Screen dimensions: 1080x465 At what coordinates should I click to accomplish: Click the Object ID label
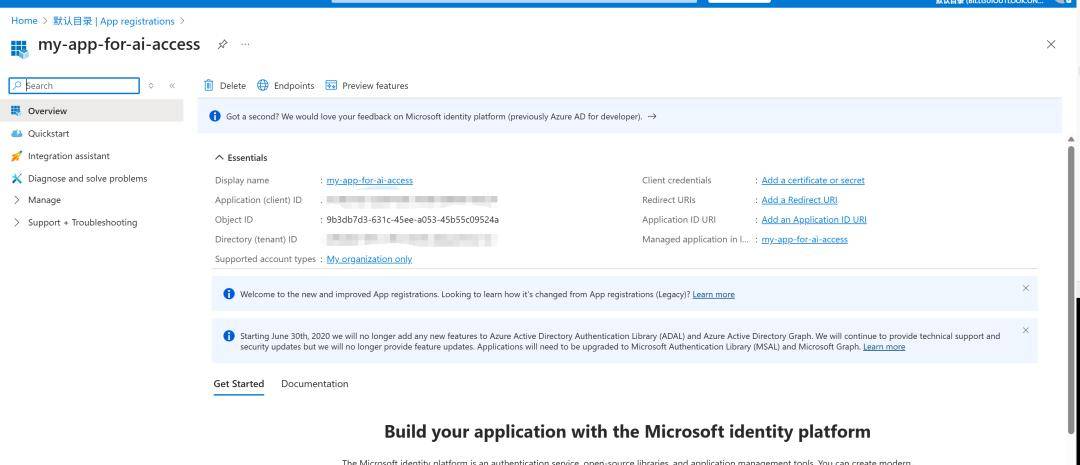pyautogui.click(x=234, y=220)
